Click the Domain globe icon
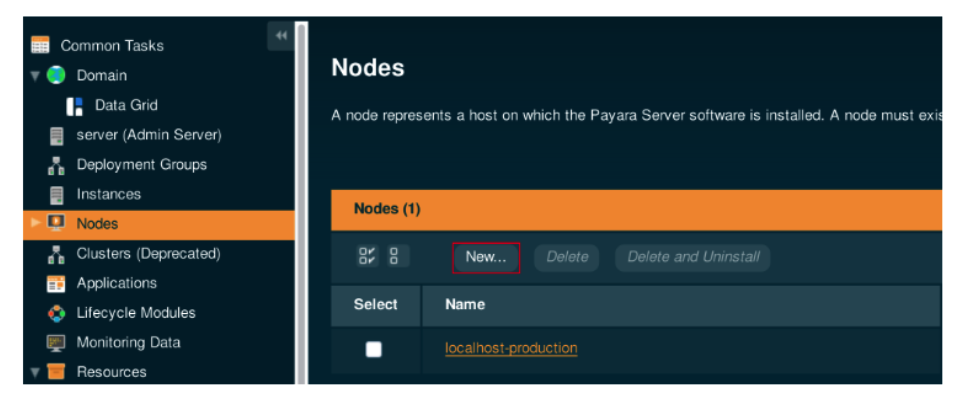The width and height of the screenshot is (968, 410). click(56, 75)
